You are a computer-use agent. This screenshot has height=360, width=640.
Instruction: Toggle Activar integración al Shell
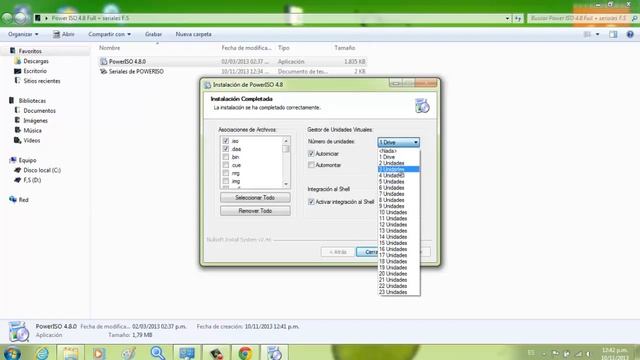point(311,202)
